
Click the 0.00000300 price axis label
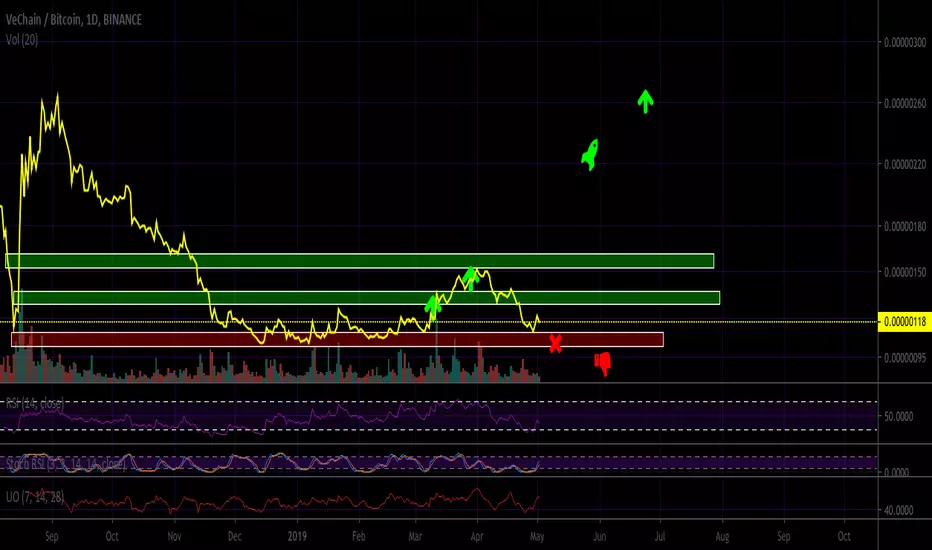(x=905, y=42)
